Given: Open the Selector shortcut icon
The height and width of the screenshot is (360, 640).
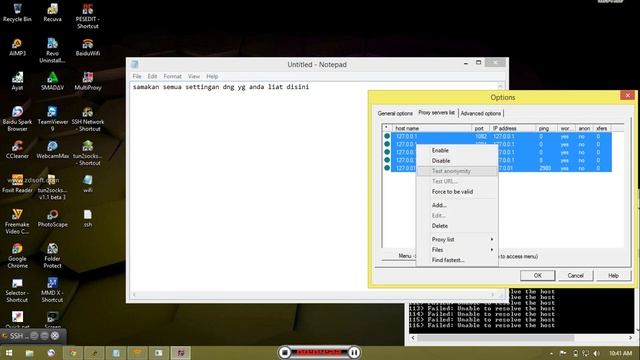Looking at the screenshot, I should 17,290.
